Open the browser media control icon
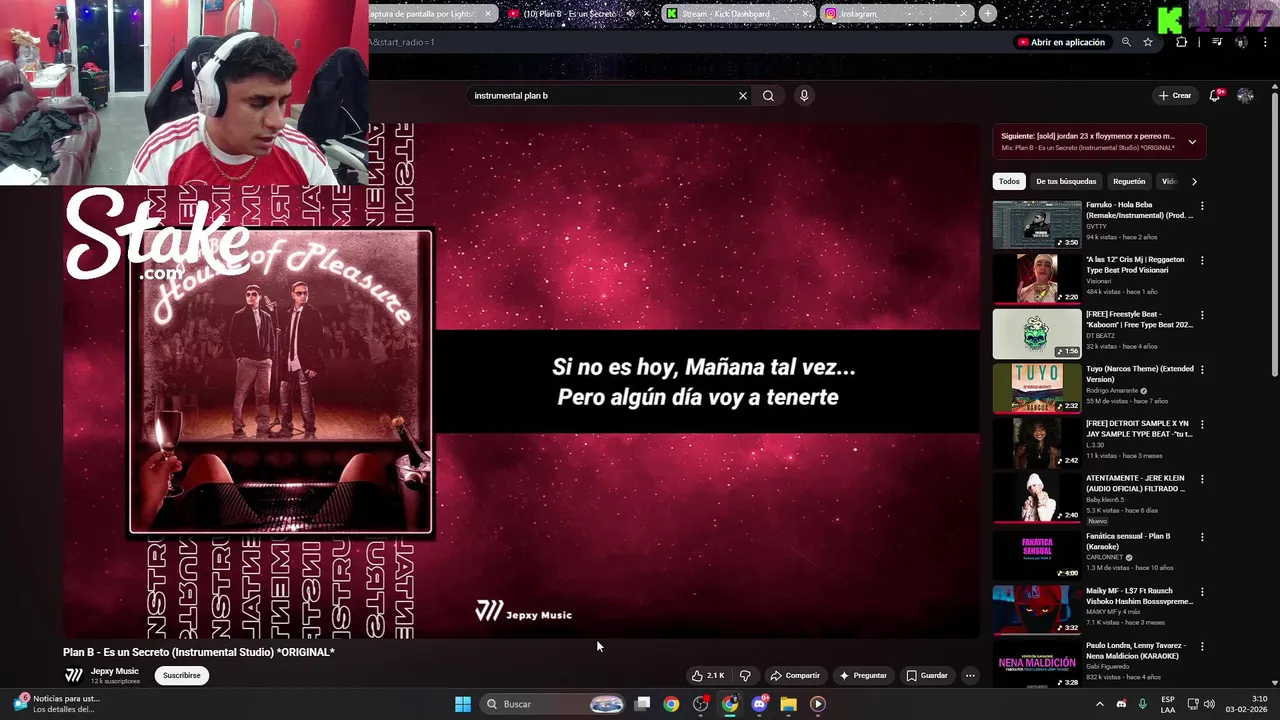Image resolution: width=1280 pixels, height=720 pixels. click(1216, 42)
